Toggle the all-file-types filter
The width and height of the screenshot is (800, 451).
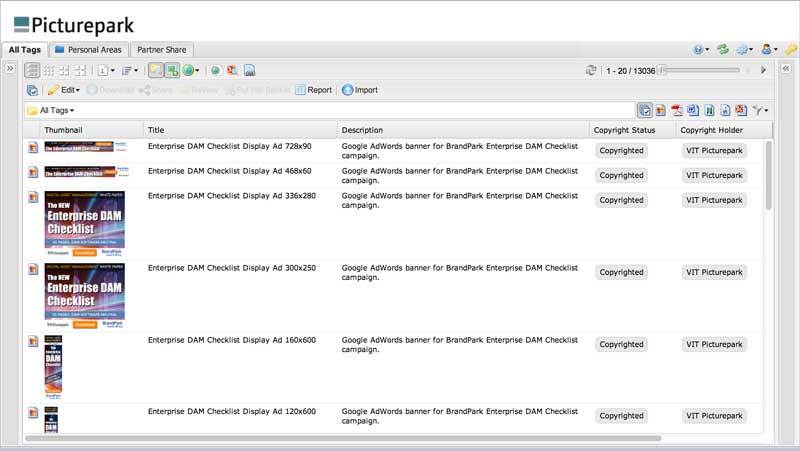[x=645, y=110]
